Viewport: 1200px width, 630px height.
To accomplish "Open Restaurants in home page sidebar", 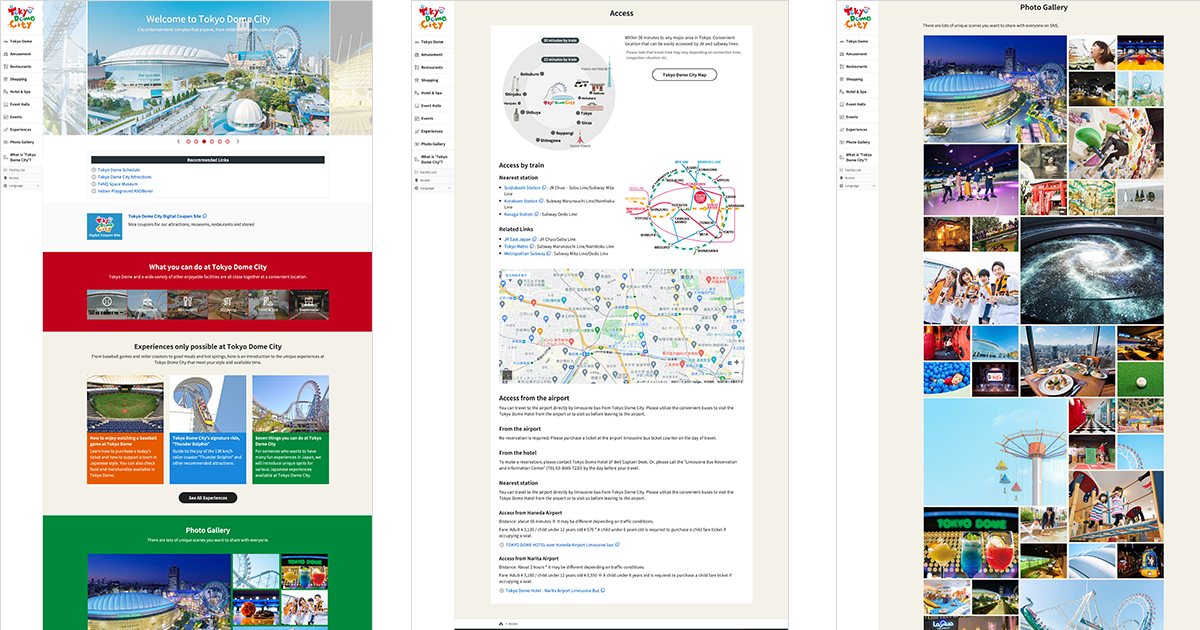I will 21,67.
